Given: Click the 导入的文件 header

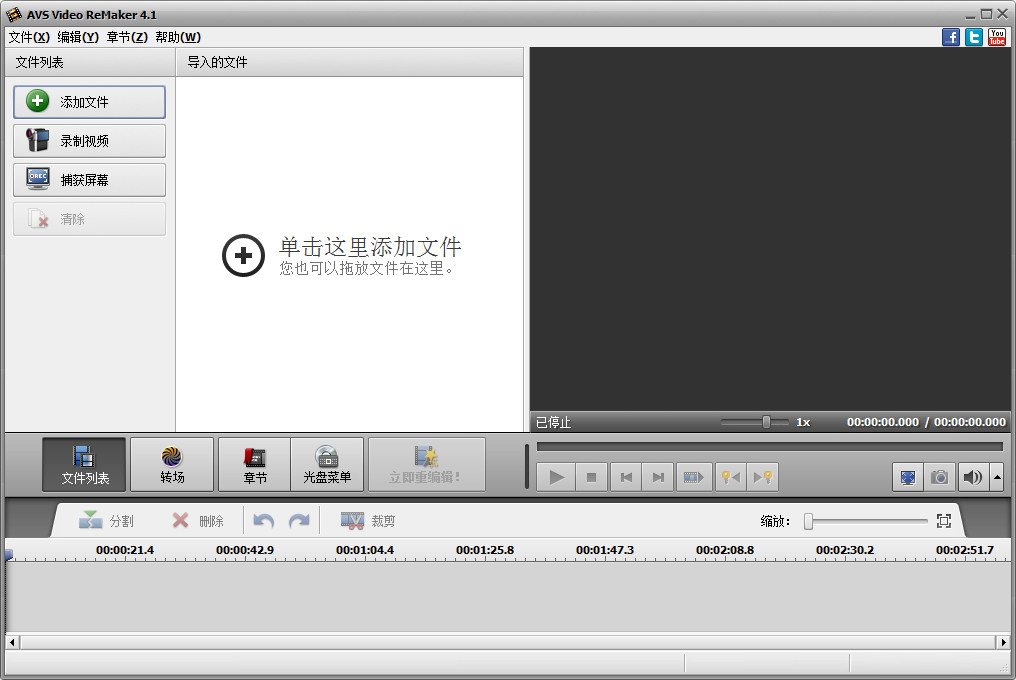Looking at the screenshot, I should [x=350, y=62].
